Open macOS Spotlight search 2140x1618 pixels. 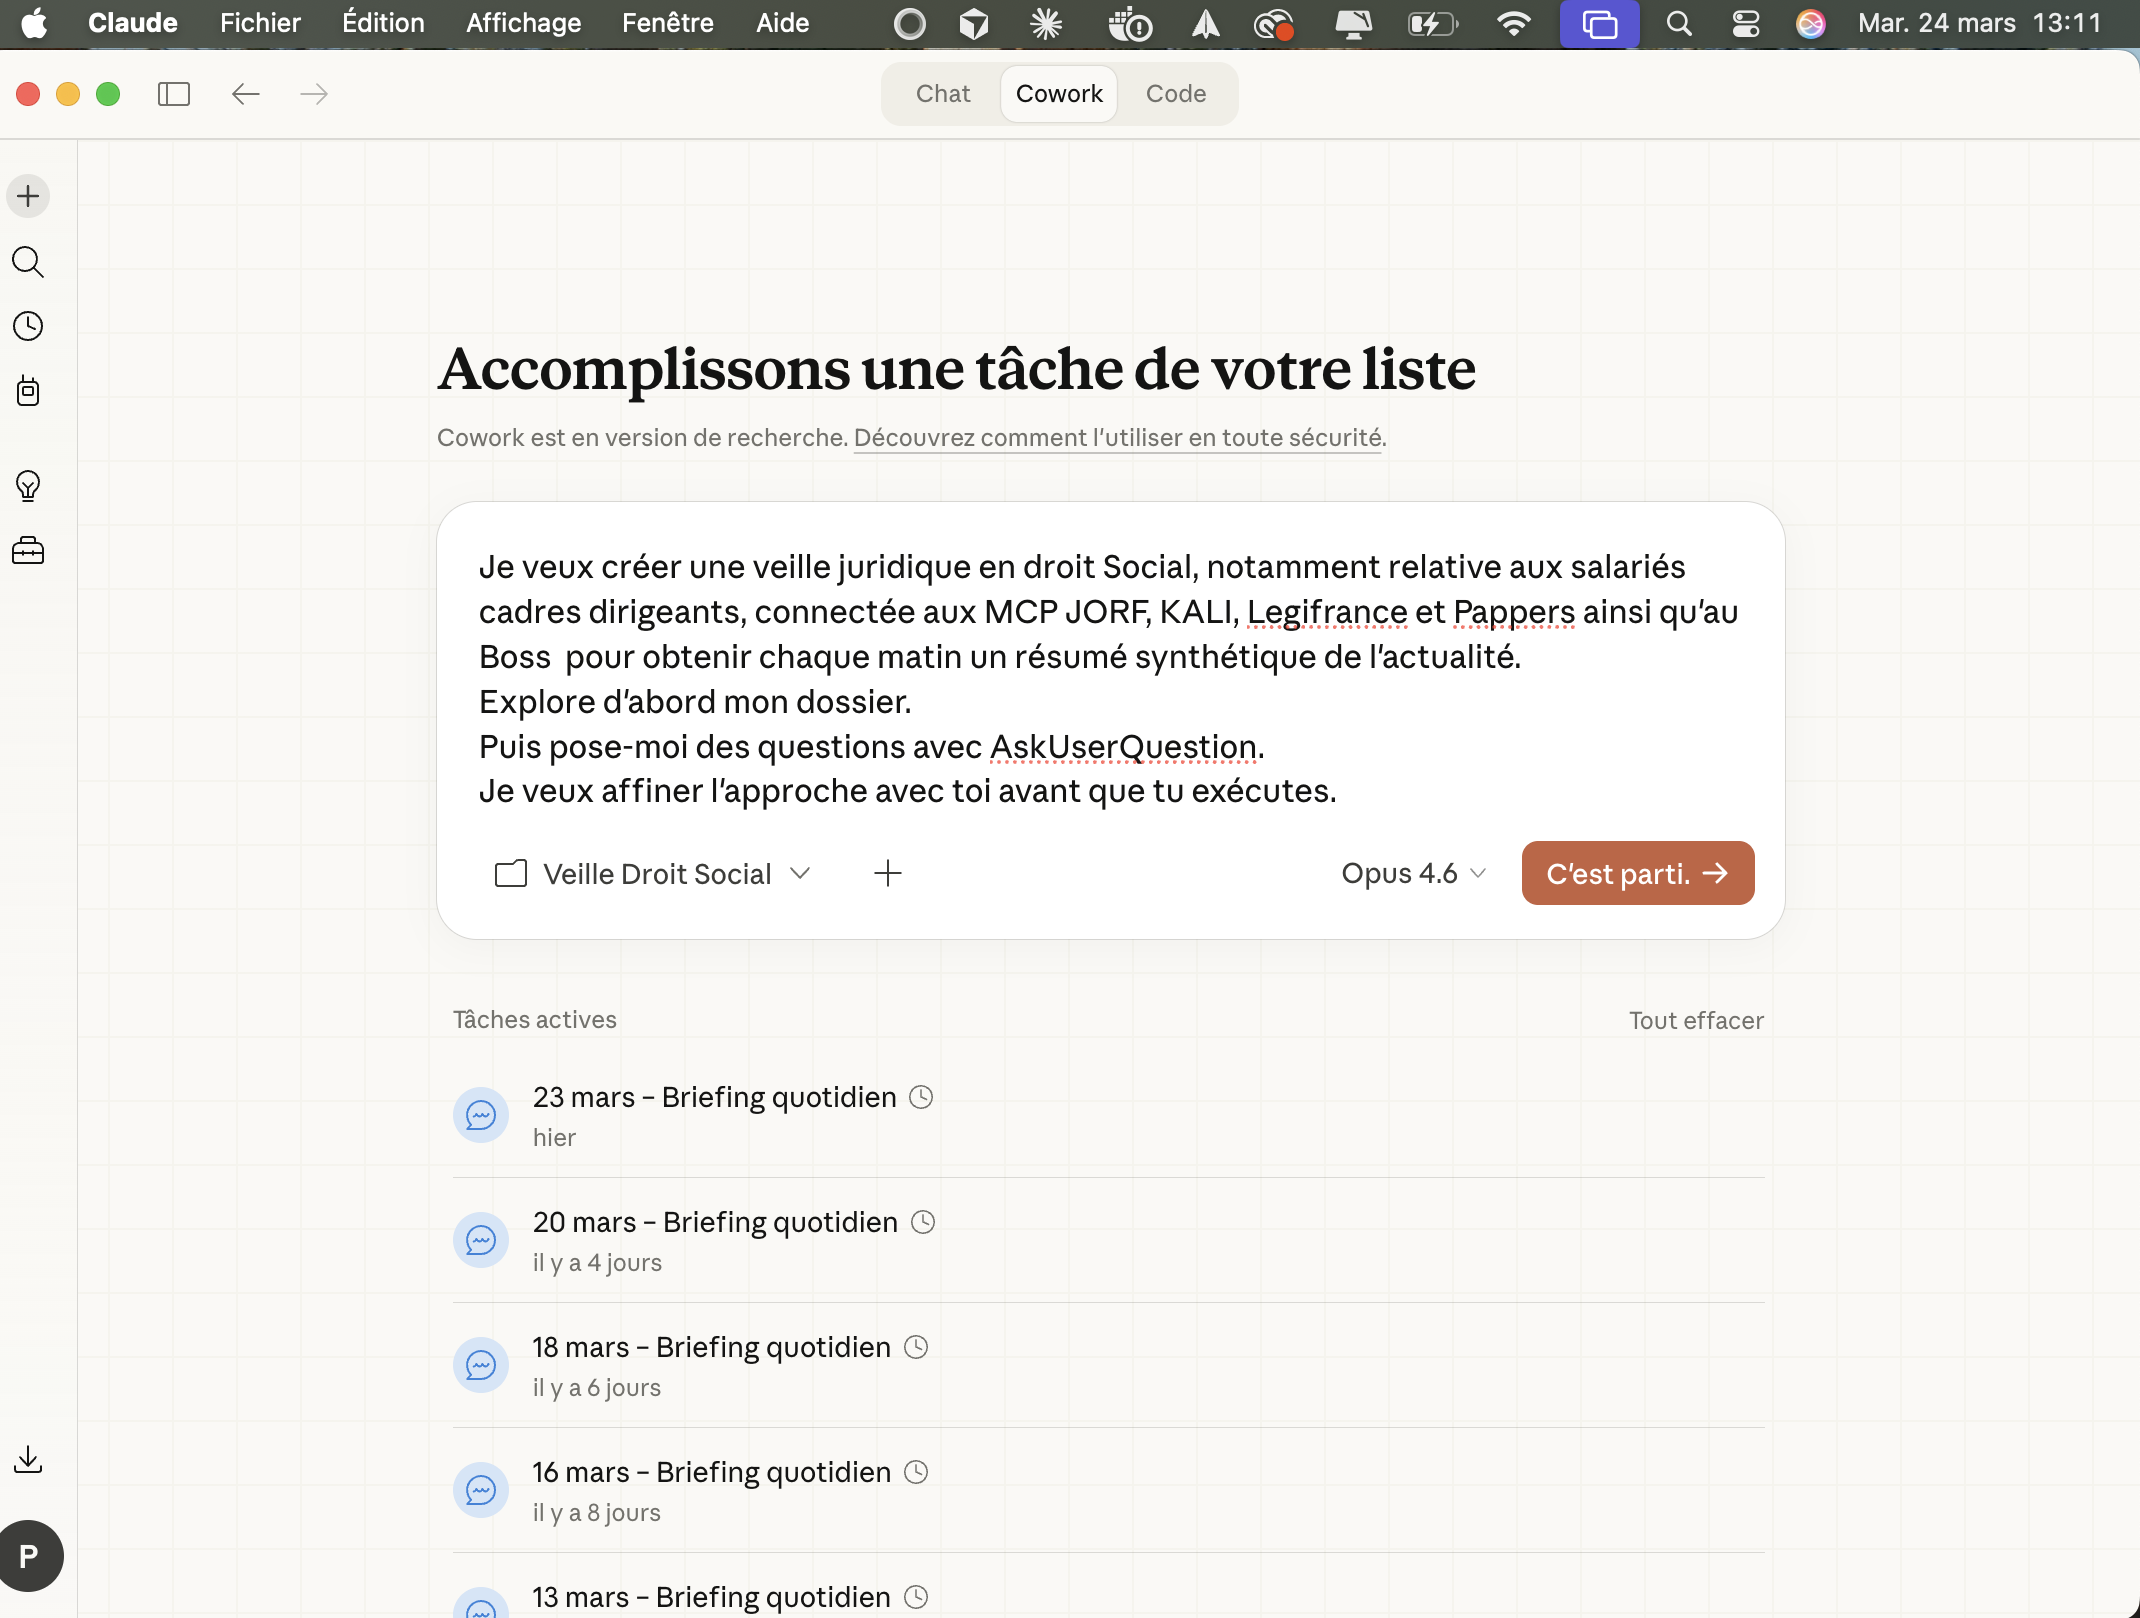[x=1679, y=23]
